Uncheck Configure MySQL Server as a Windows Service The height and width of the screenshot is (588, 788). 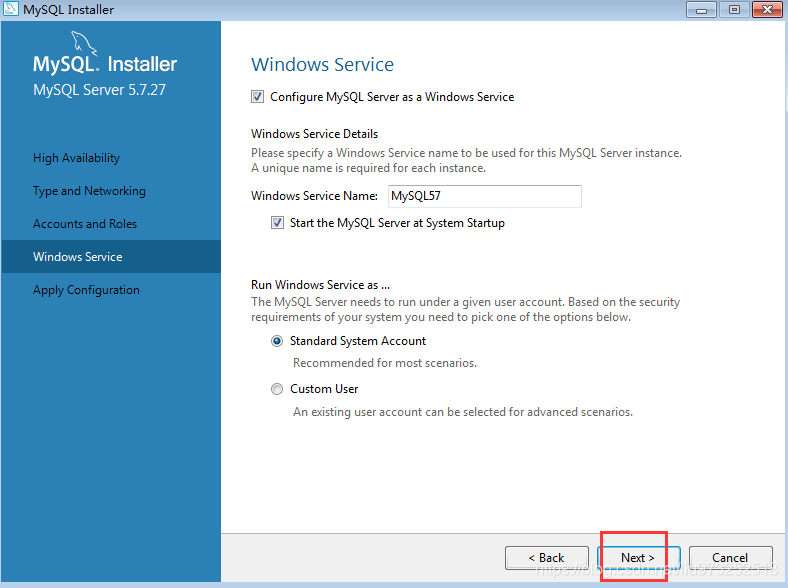click(x=257, y=96)
